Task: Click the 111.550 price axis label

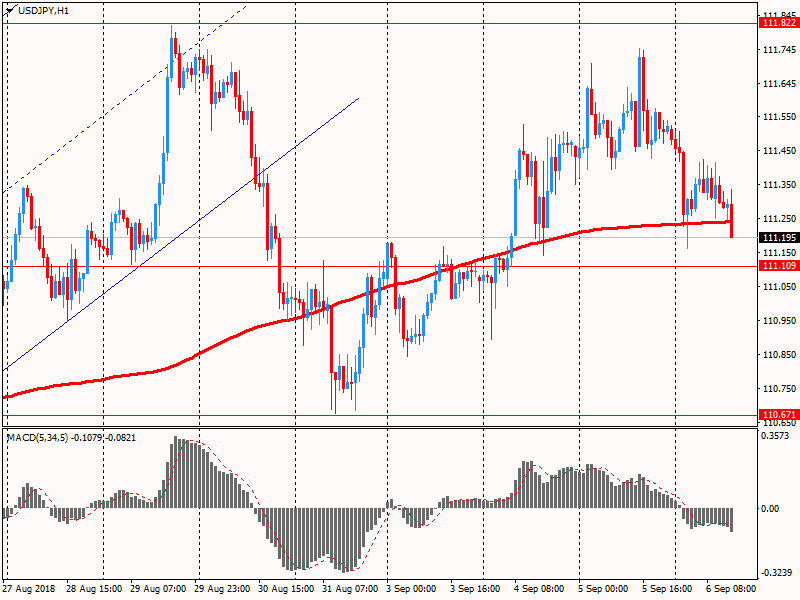Action: click(779, 117)
